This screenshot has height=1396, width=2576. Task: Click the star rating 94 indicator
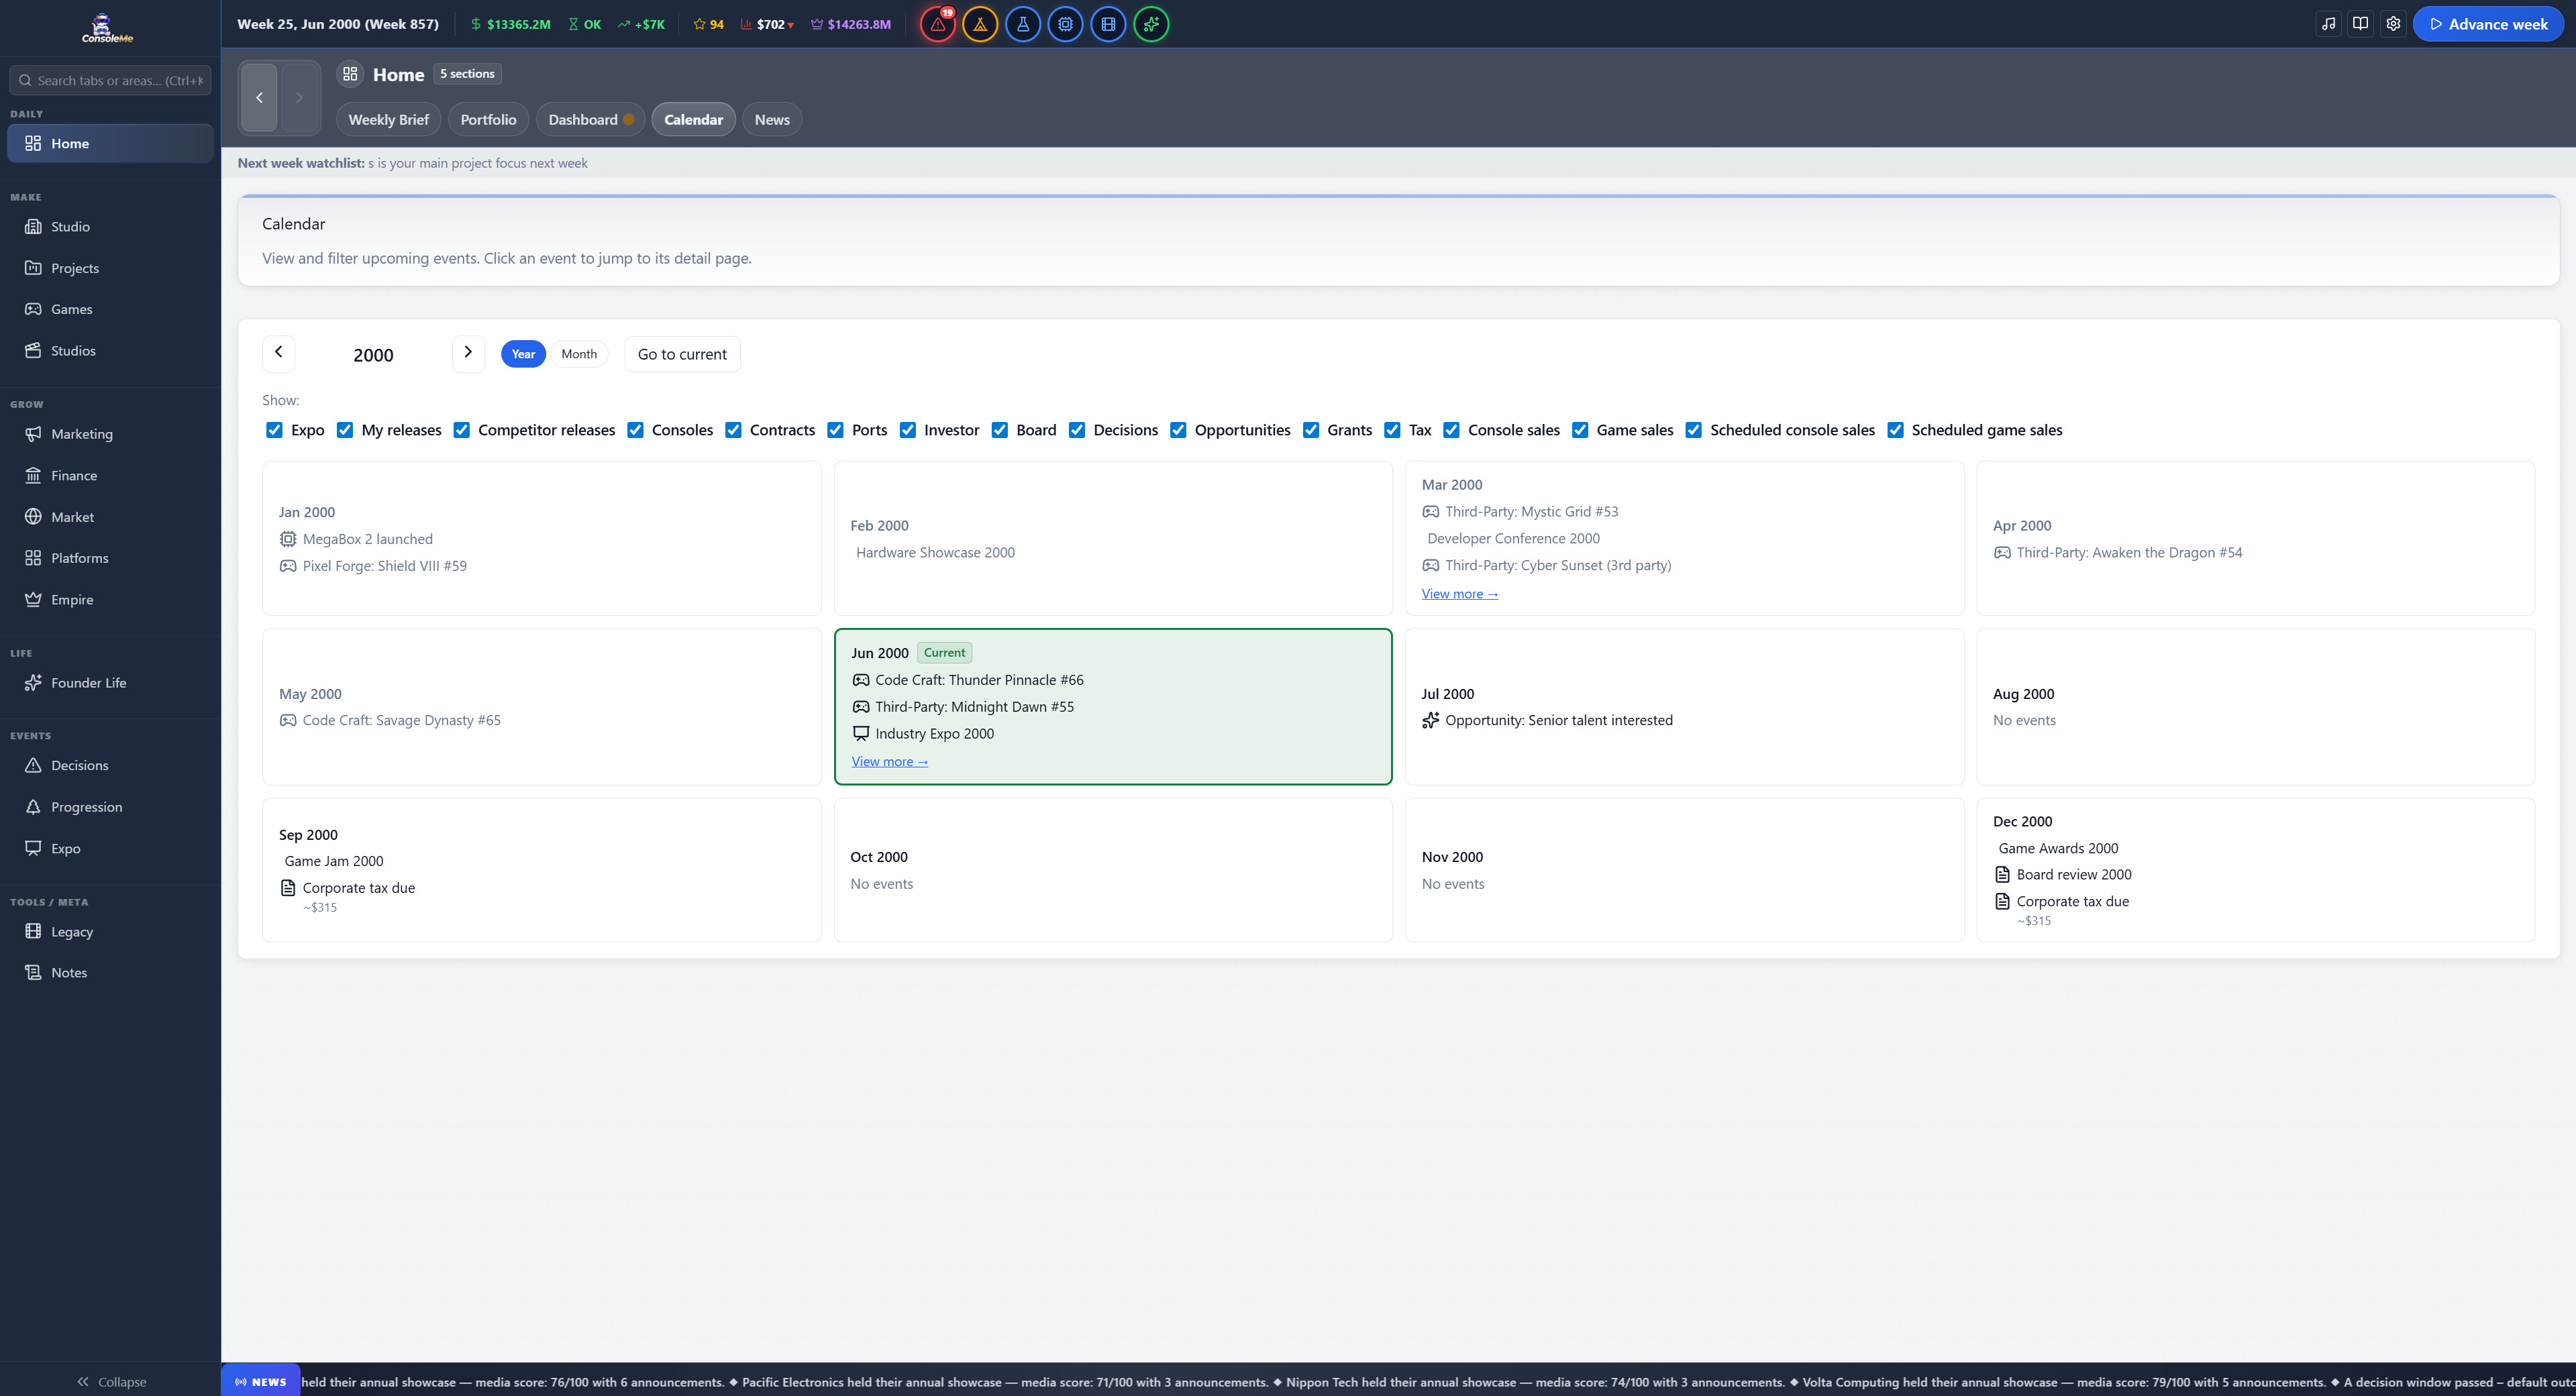(708, 24)
